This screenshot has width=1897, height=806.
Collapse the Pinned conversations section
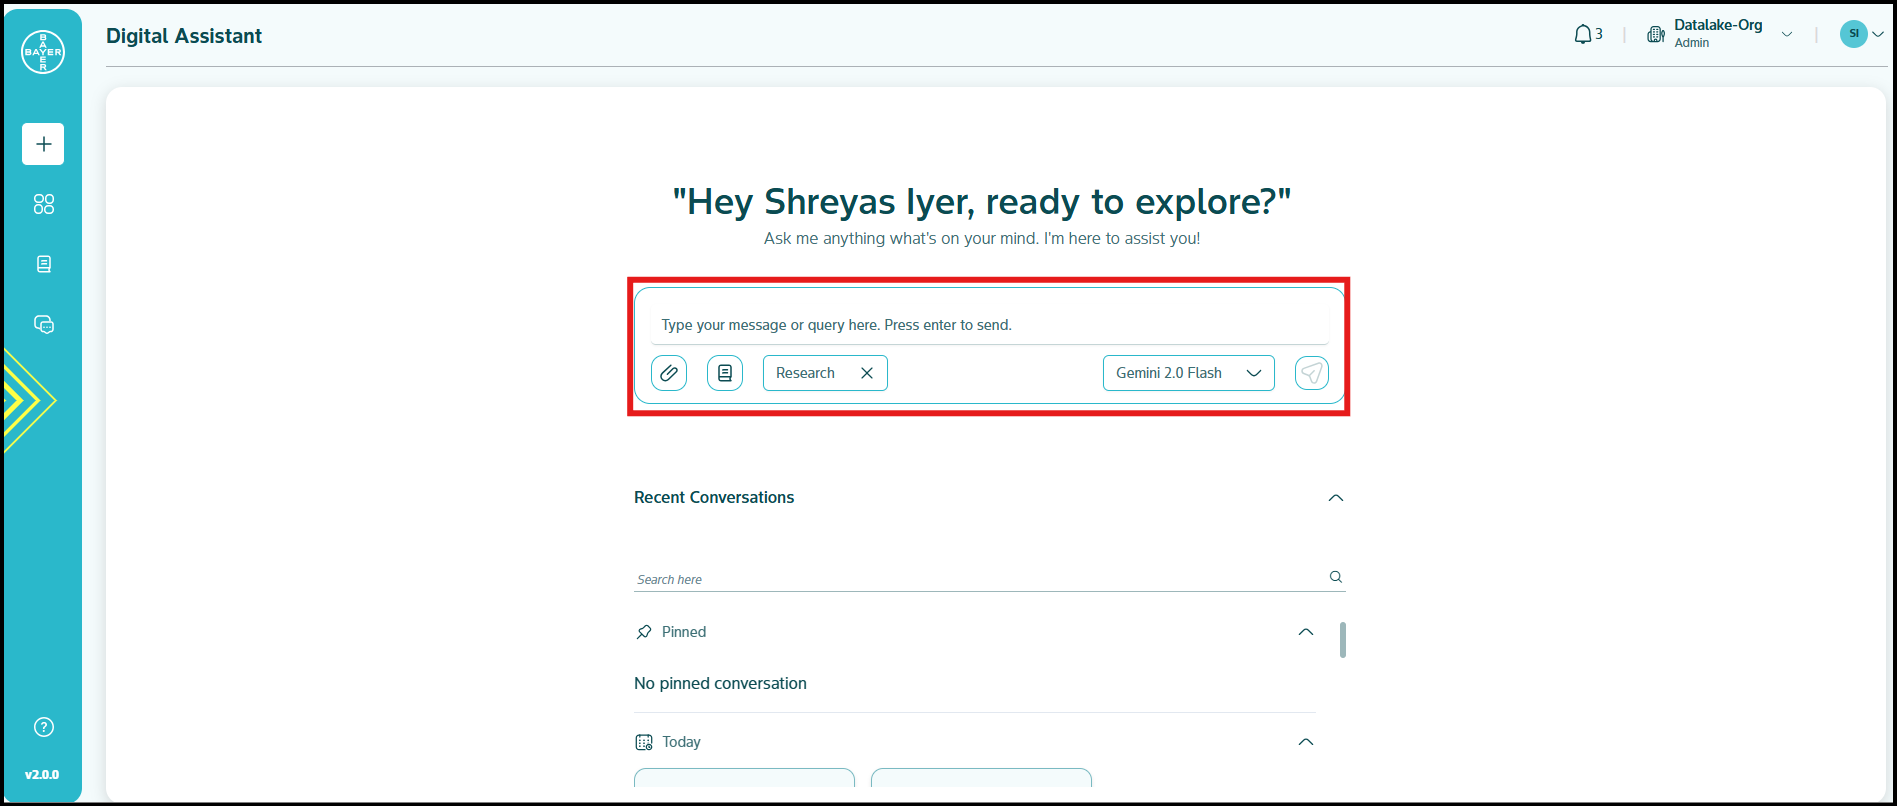pyautogui.click(x=1305, y=632)
